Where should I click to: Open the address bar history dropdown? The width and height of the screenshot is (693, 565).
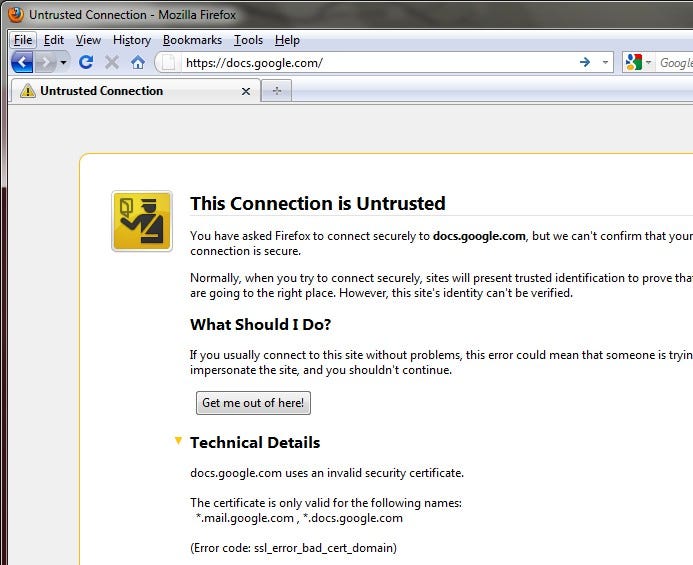[605, 62]
